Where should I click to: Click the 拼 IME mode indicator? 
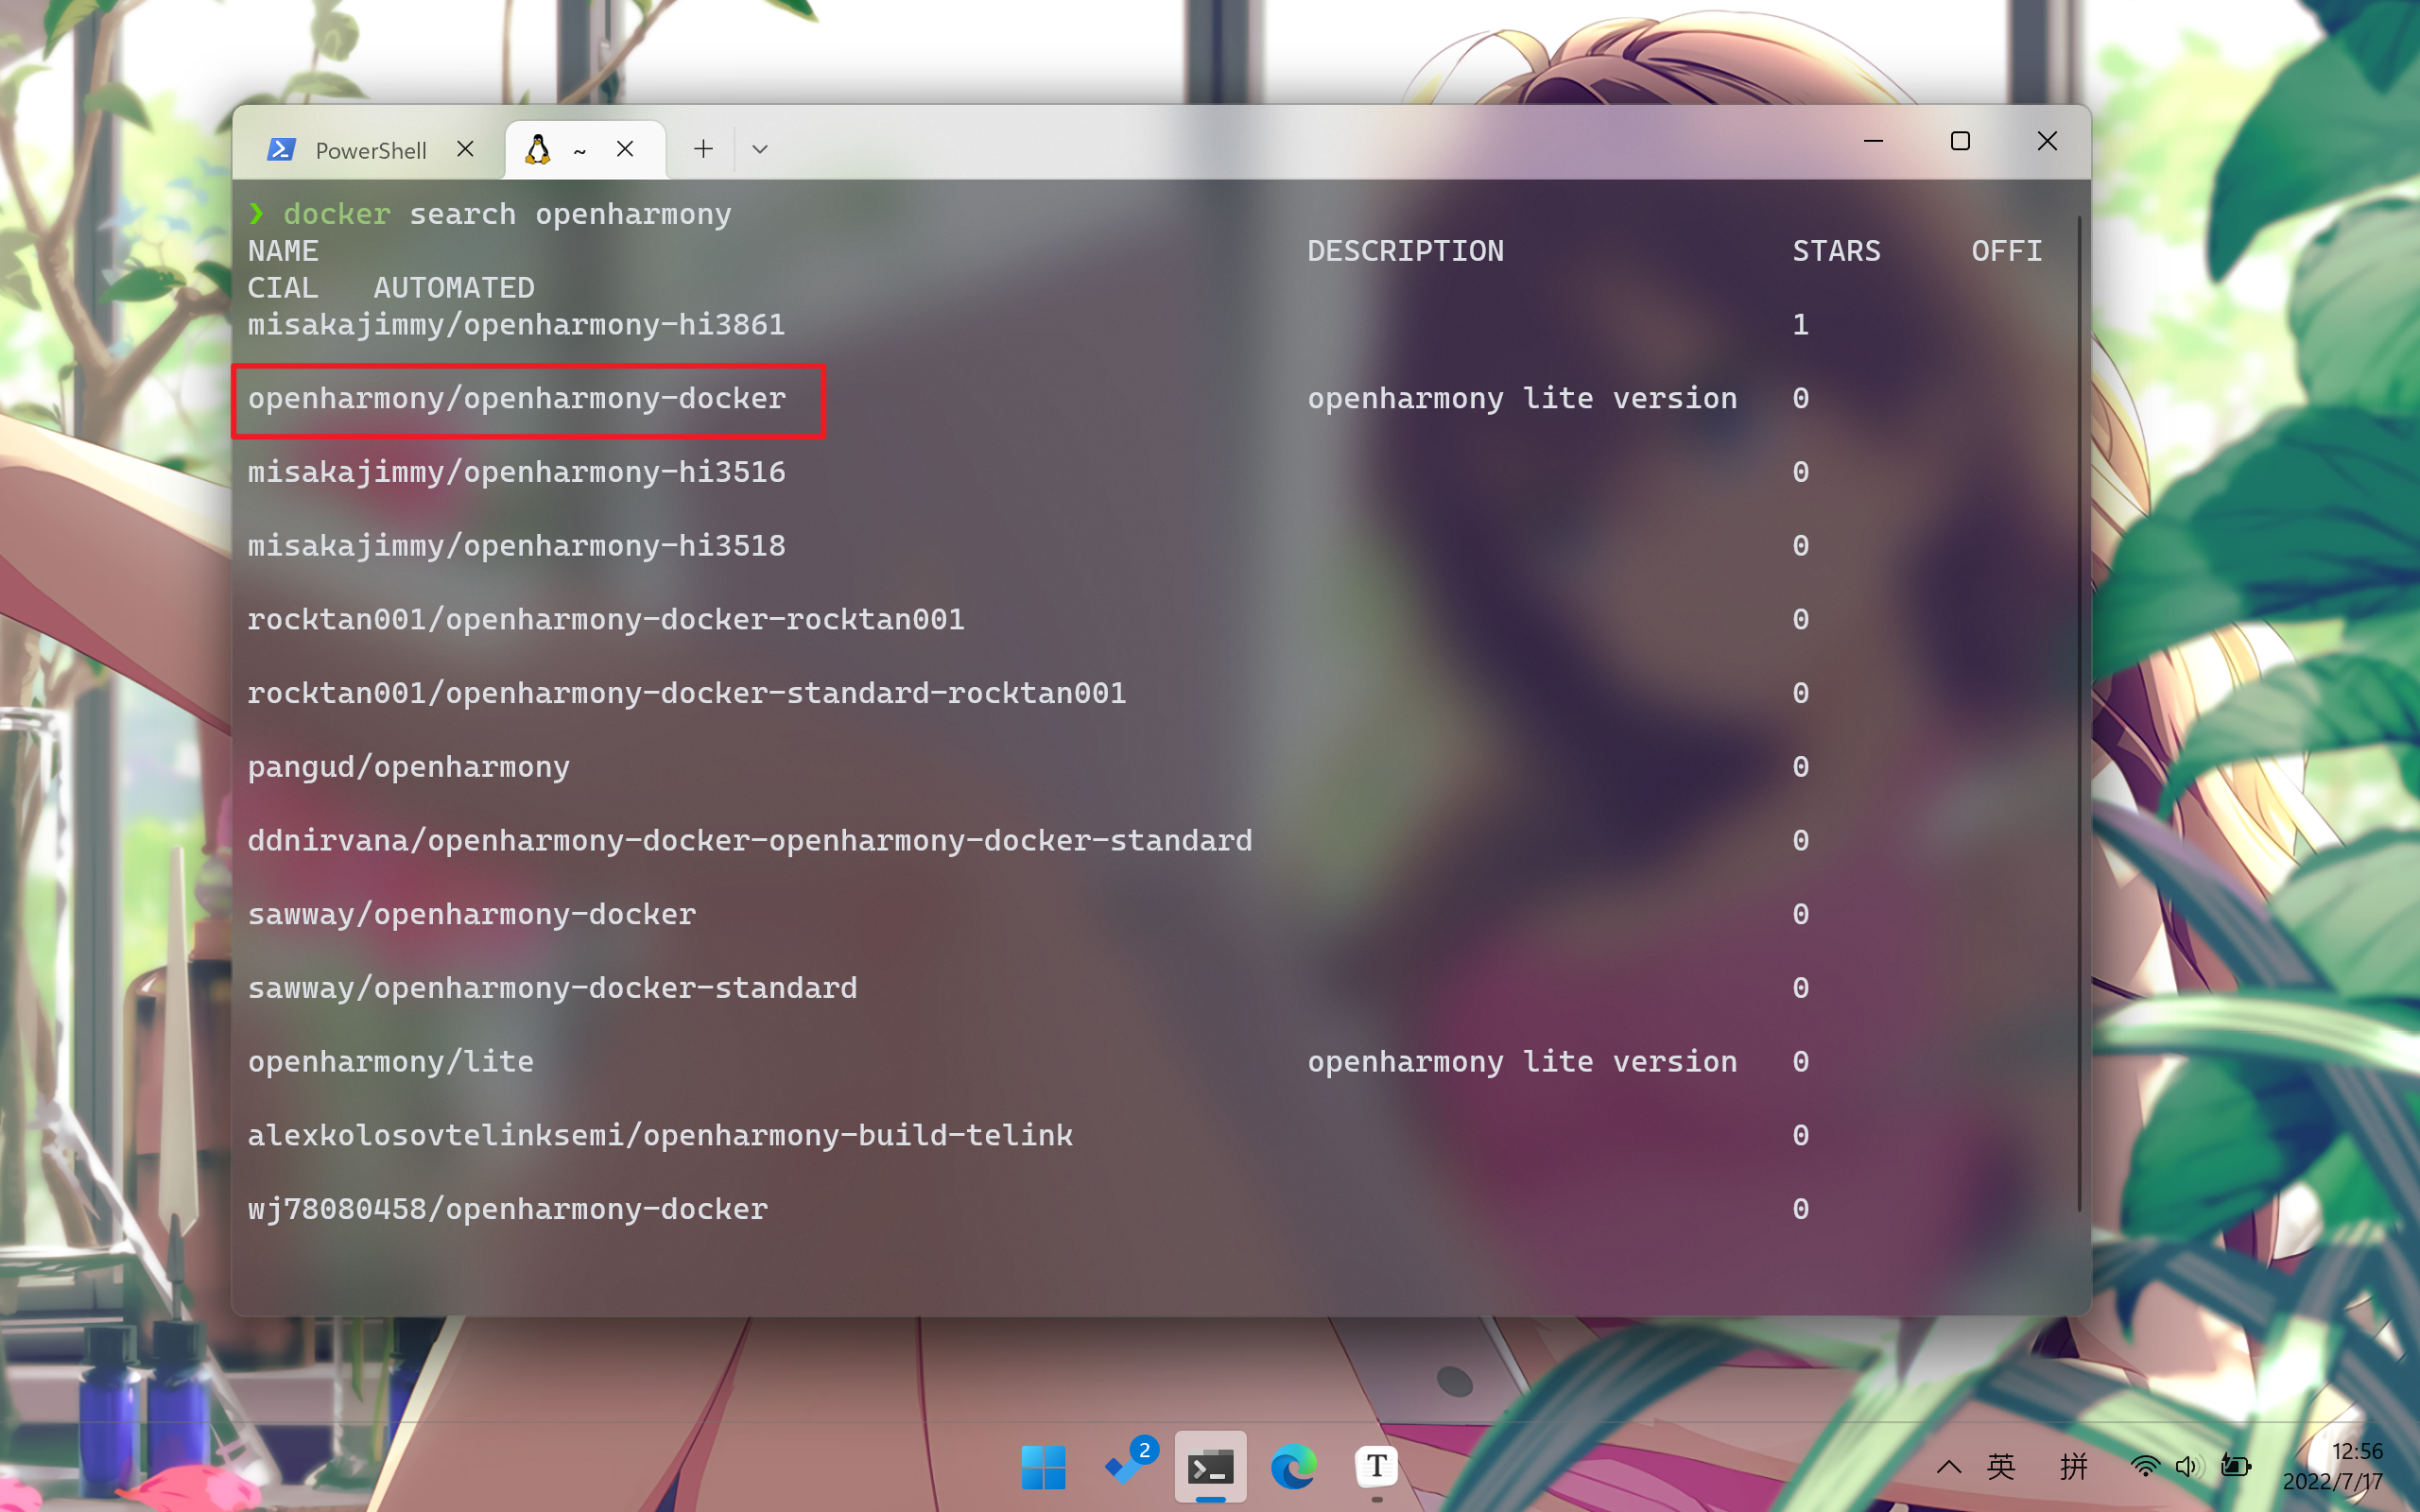pos(2075,1467)
